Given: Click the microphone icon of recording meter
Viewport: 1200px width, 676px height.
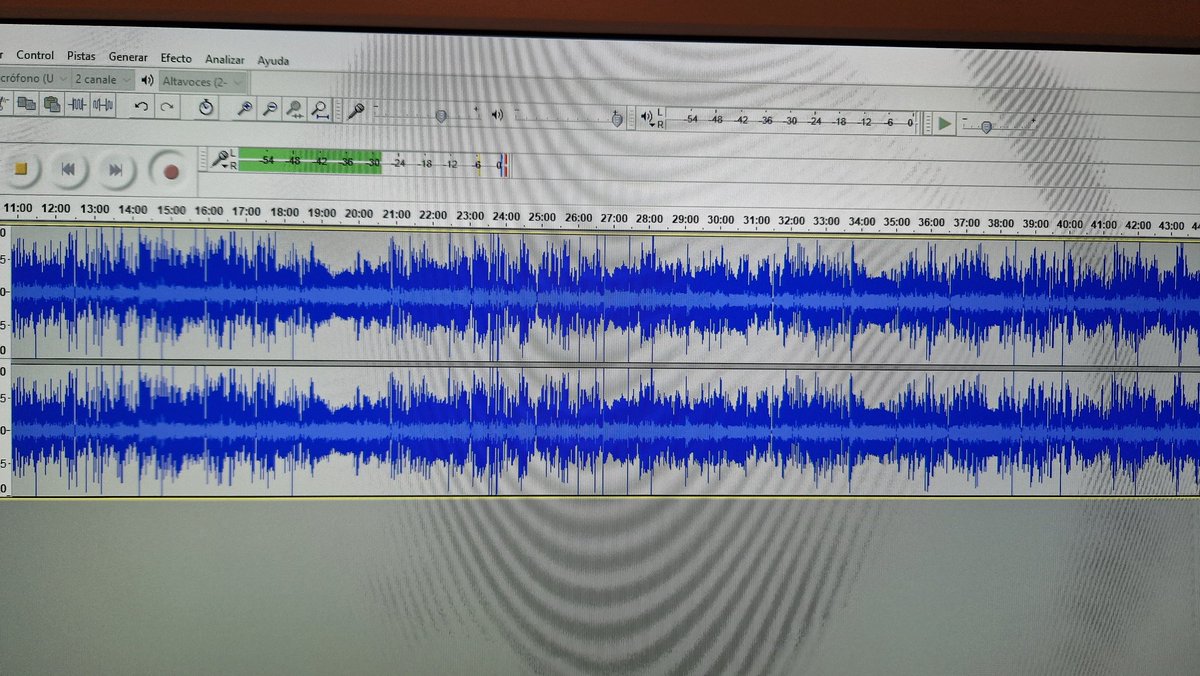Looking at the screenshot, I should [219, 157].
